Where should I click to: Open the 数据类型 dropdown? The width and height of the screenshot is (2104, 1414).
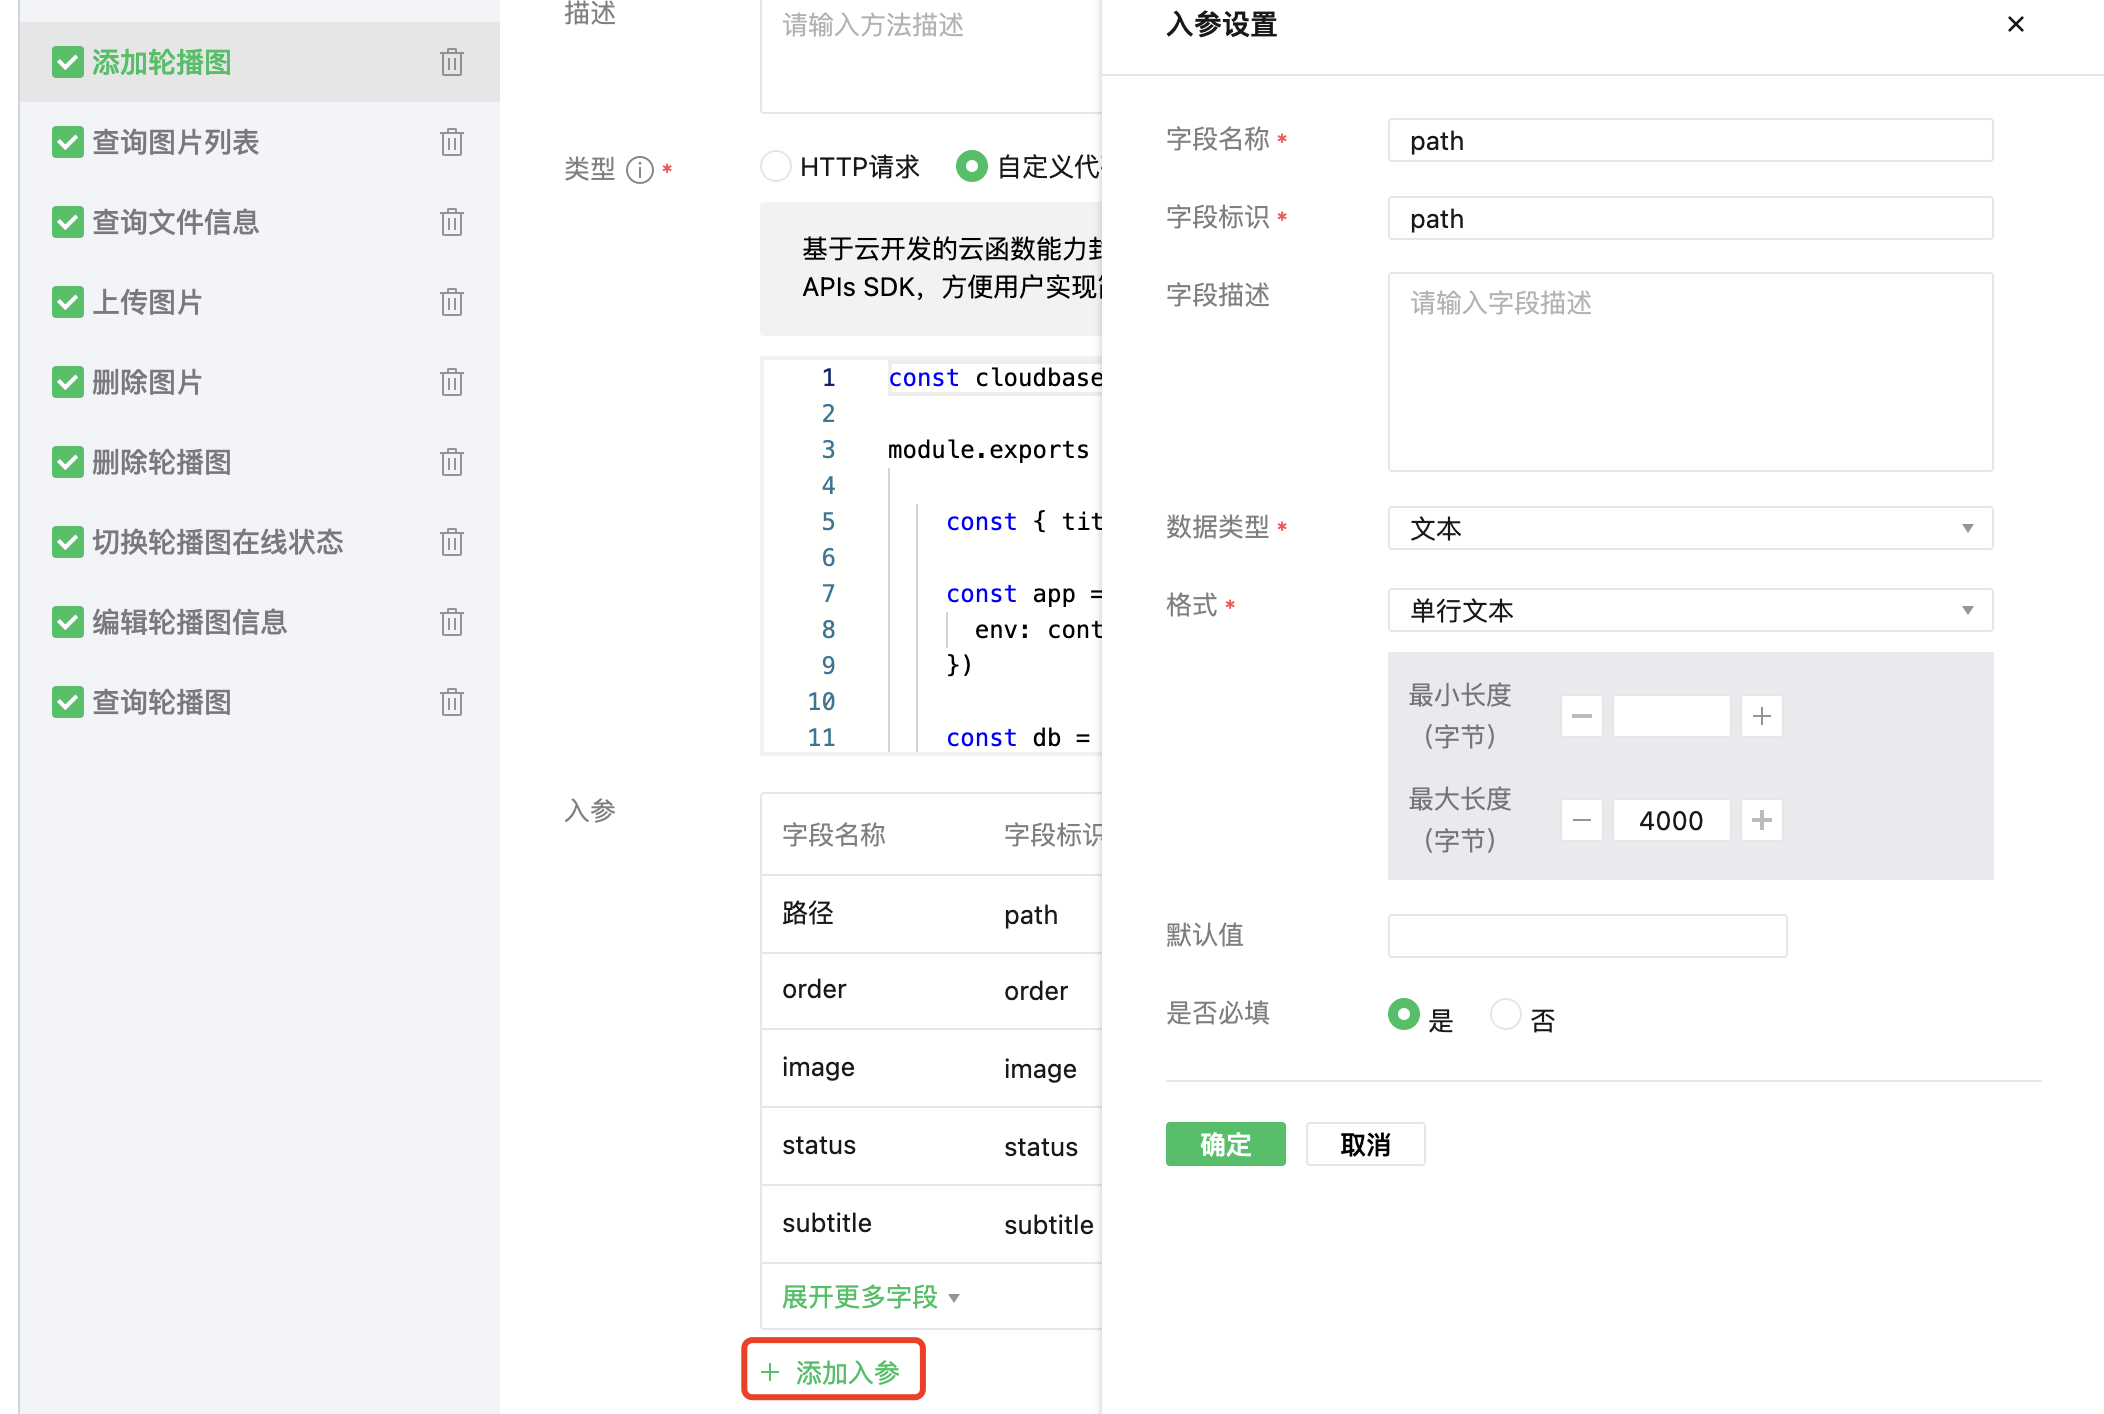point(1689,528)
